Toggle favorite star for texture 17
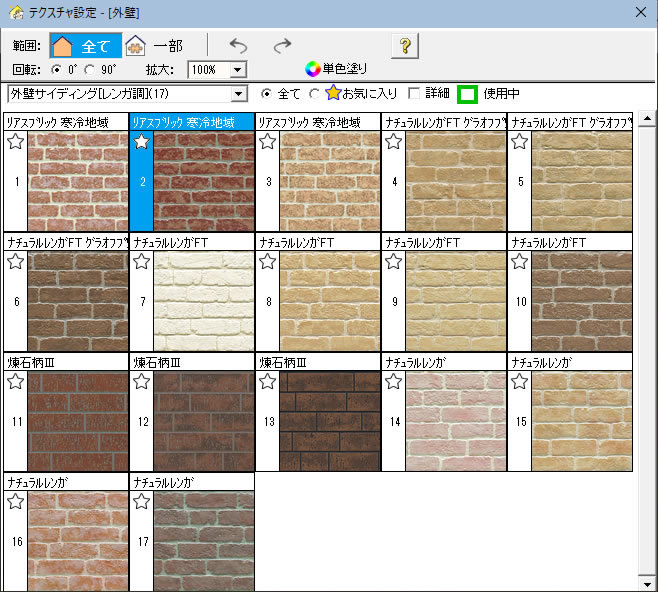The height and width of the screenshot is (592, 658). 141,501
